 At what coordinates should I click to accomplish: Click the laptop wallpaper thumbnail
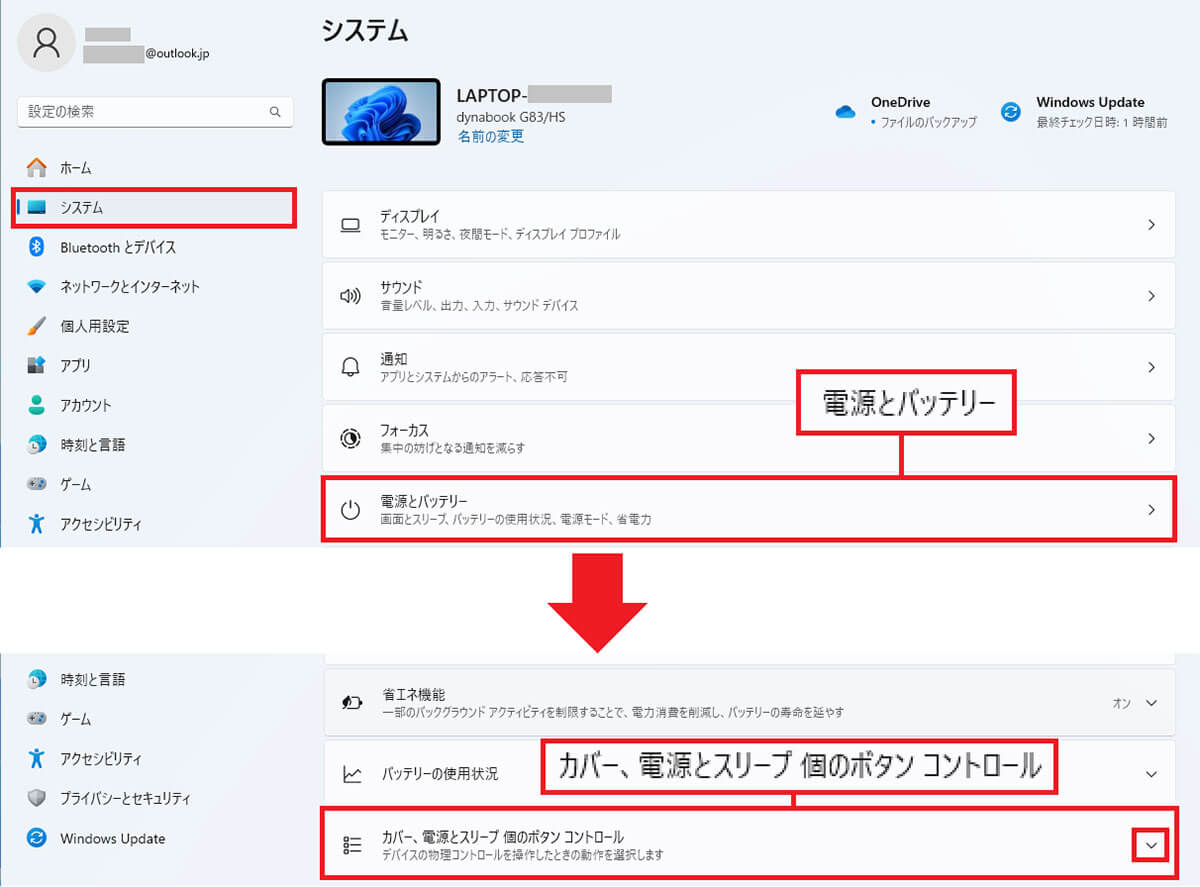[380, 112]
